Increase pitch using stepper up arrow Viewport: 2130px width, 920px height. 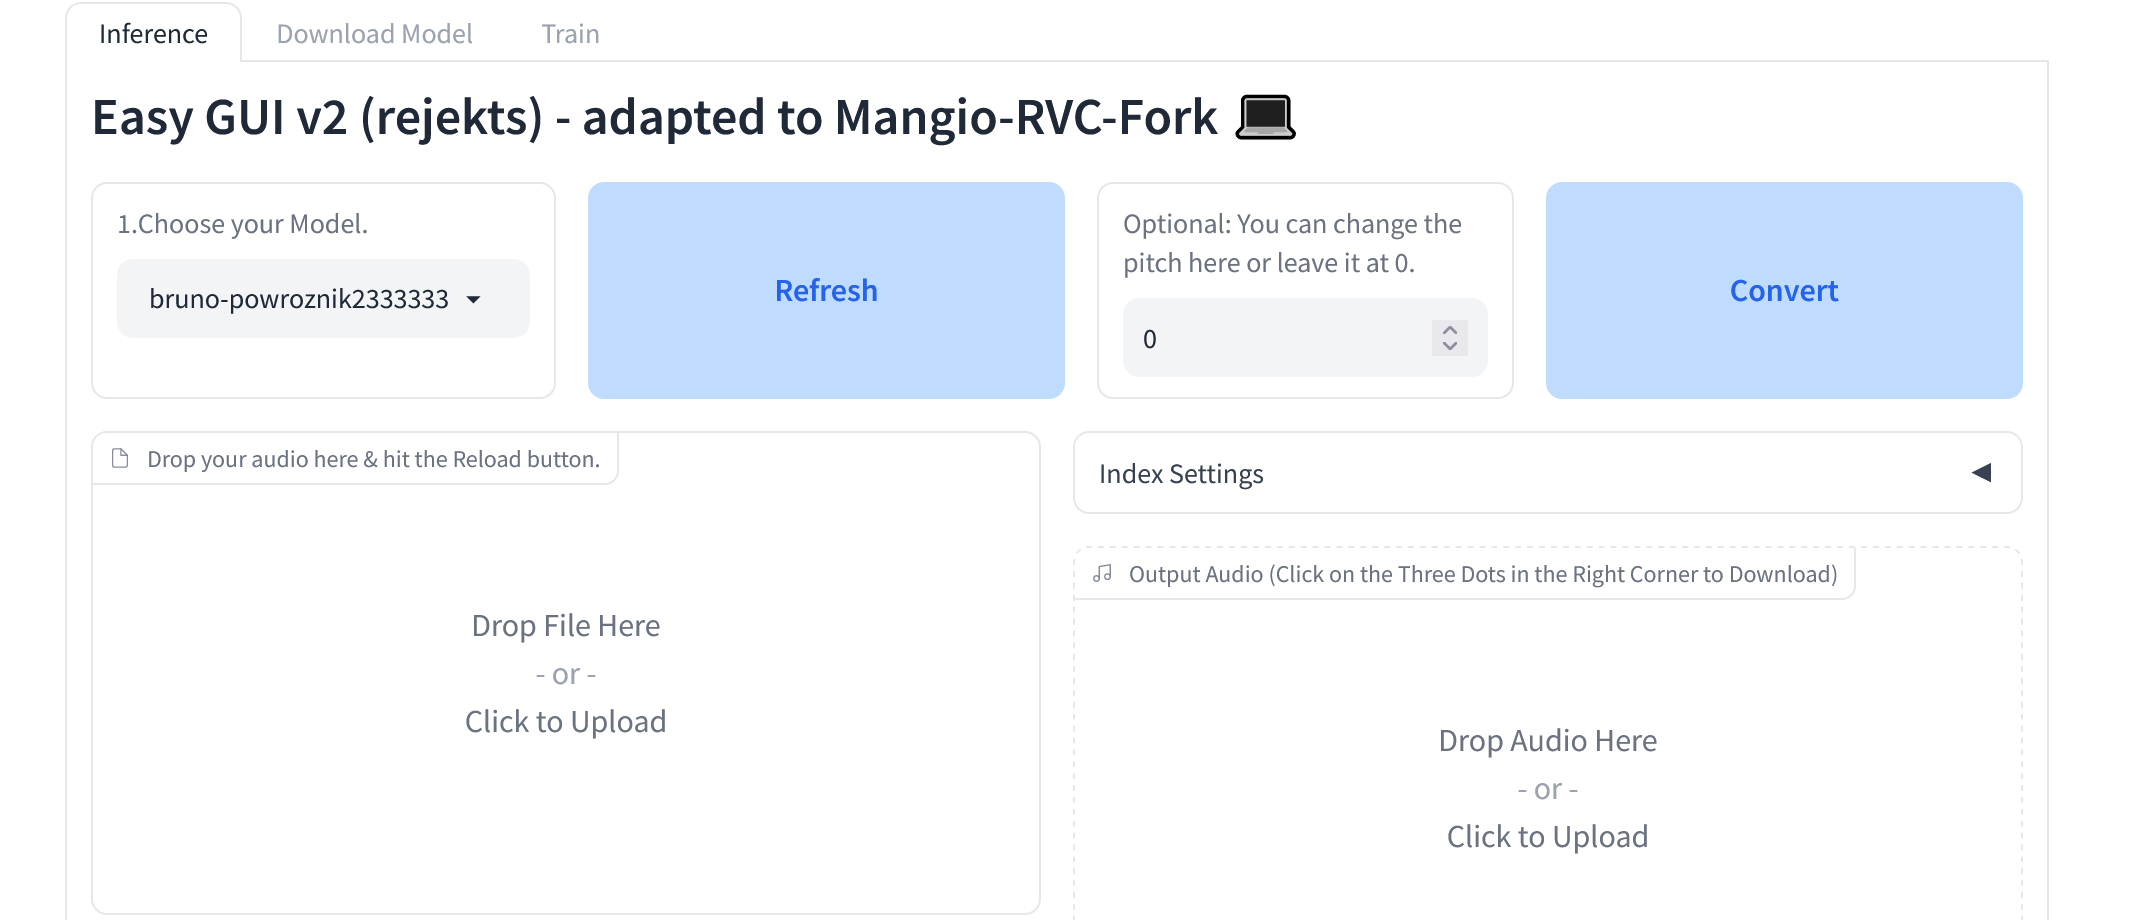pos(1450,329)
